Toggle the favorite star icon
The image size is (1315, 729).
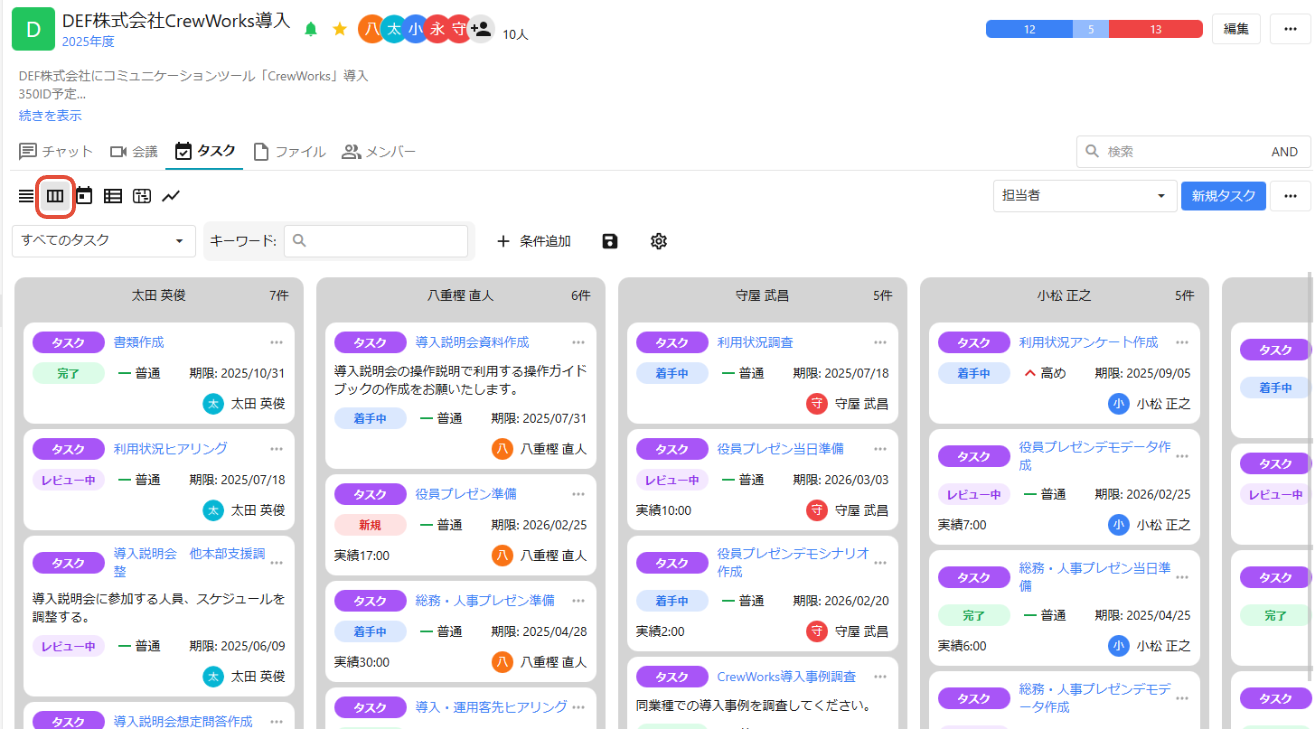point(340,29)
